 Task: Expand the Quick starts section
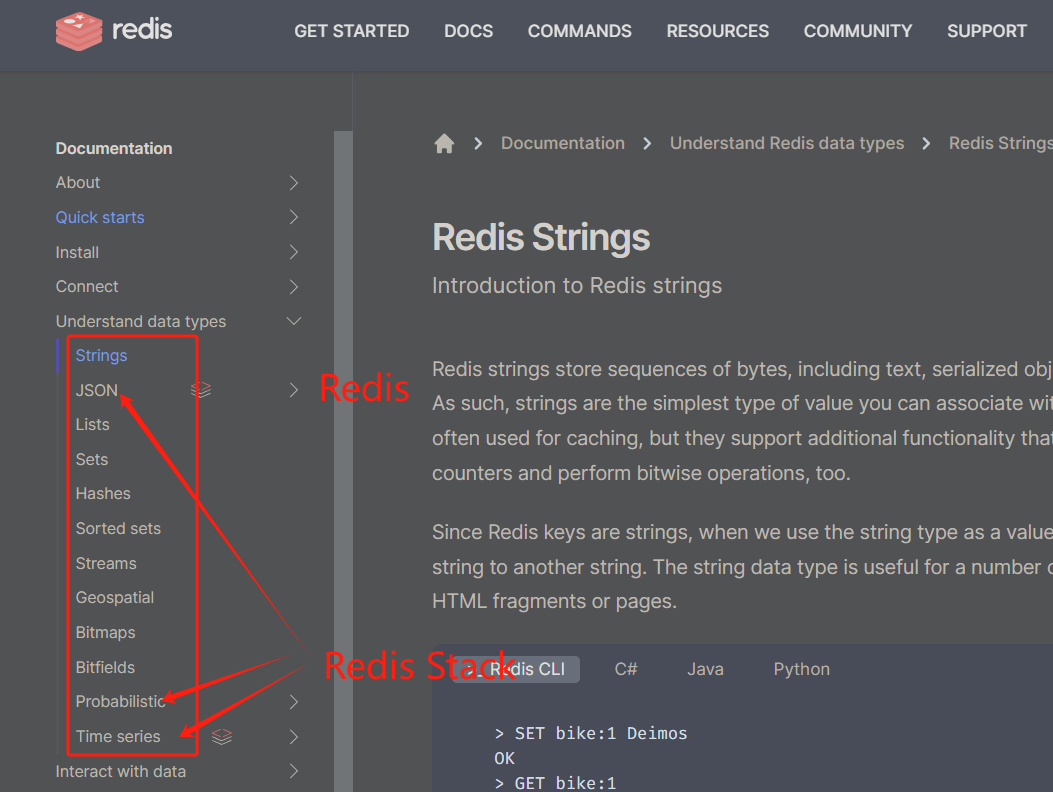pyautogui.click(x=293, y=217)
